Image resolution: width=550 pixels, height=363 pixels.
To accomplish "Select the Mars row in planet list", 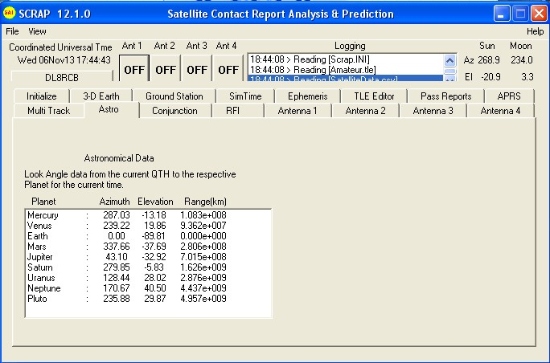I will (148, 247).
